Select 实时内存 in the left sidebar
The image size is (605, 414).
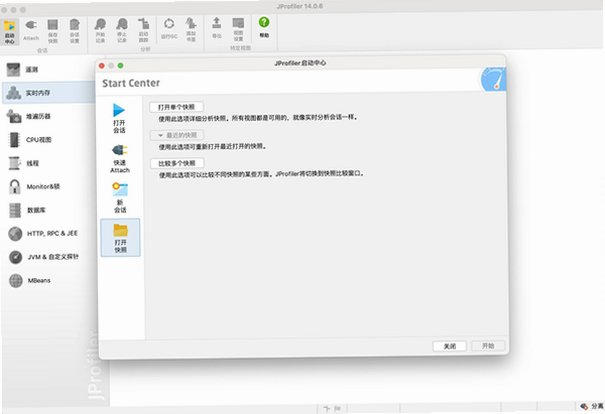pos(48,93)
